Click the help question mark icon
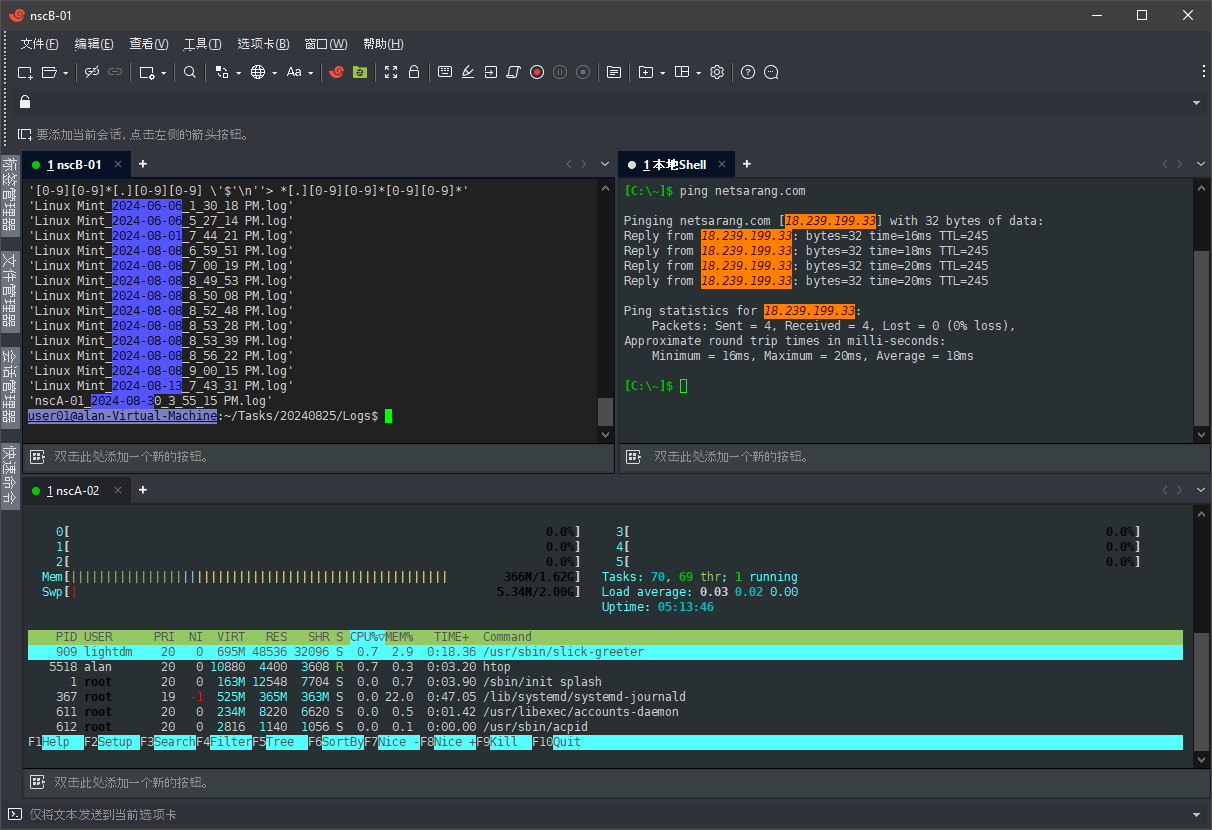 [x=747, y=72]
